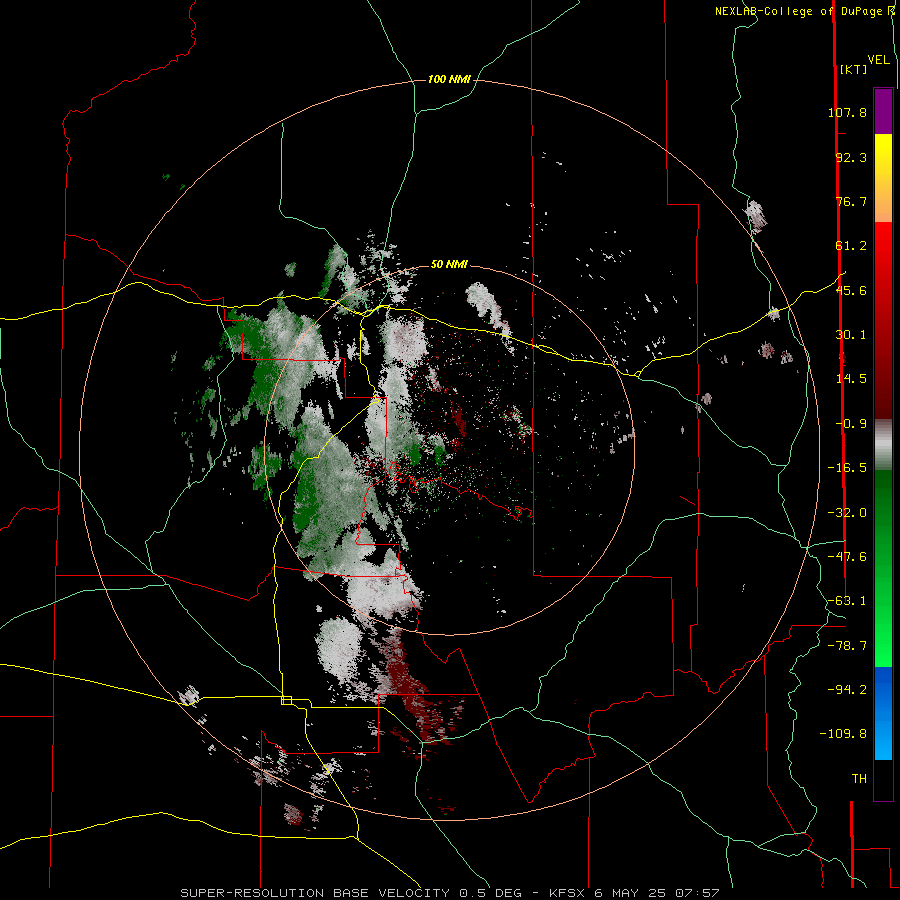Screen dimensions: 900x900
Task: Click the -94.2 value on velocity scale
Action: coord(847,690)
